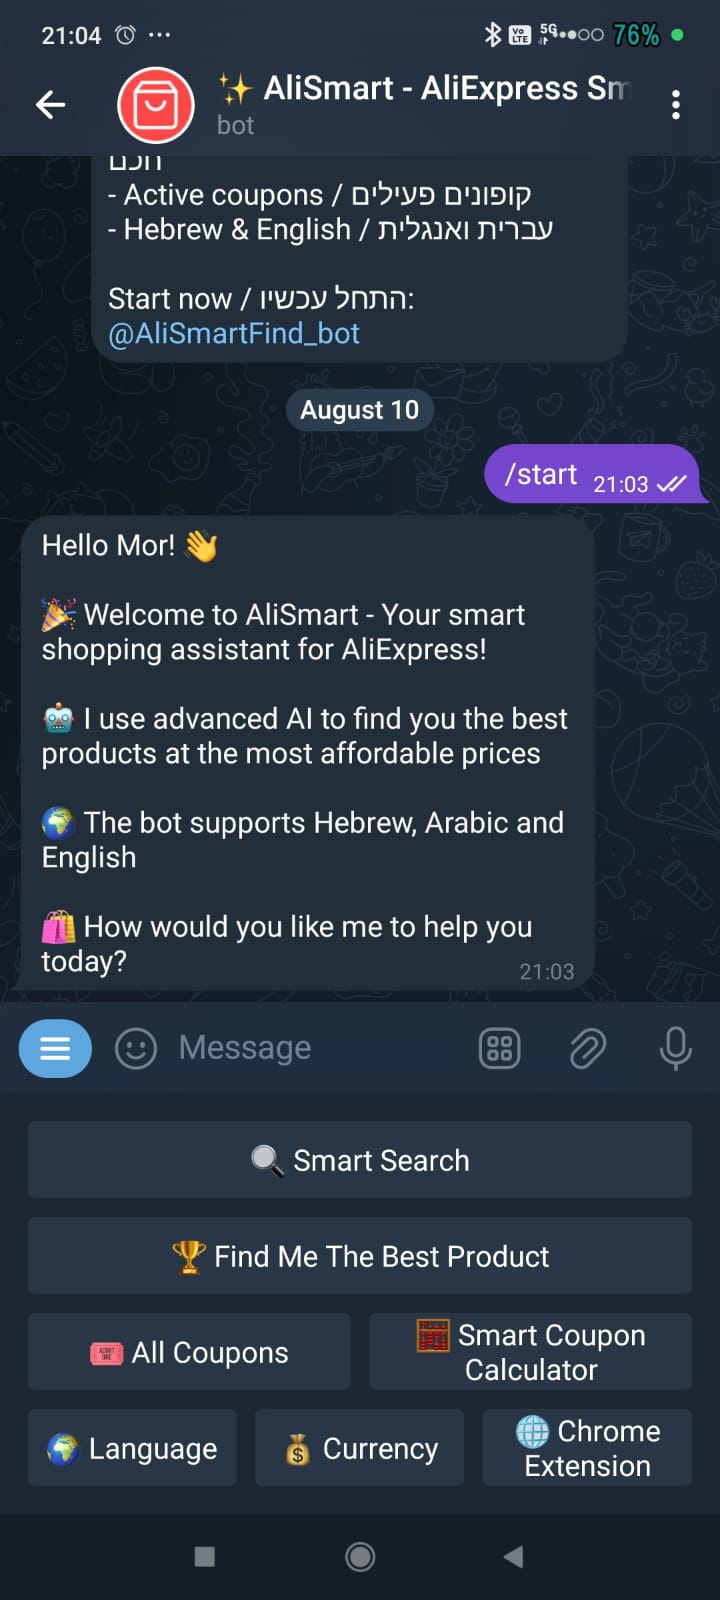The image size is (720, 1600).
Task: Open the AliSmart bot profile picture
Action: point(156,105)
